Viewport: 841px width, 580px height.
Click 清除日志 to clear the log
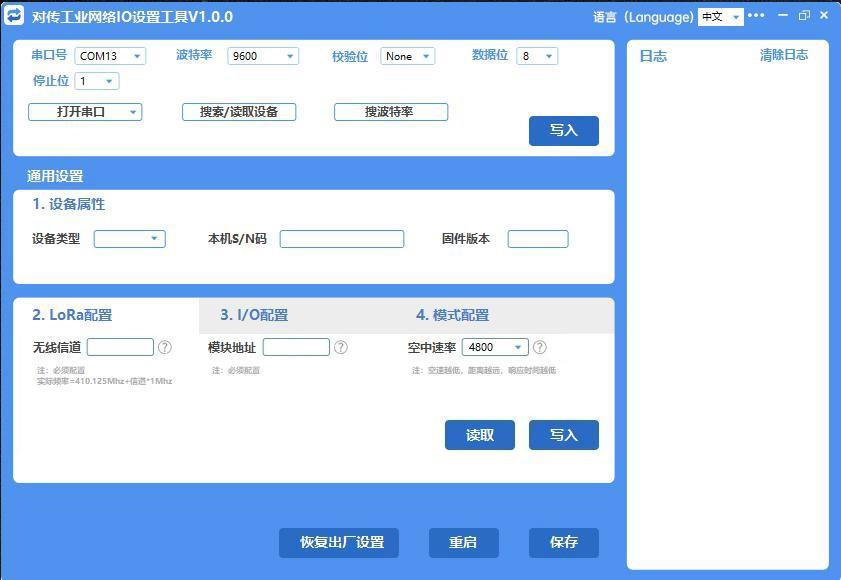click(x=783, y=55)
